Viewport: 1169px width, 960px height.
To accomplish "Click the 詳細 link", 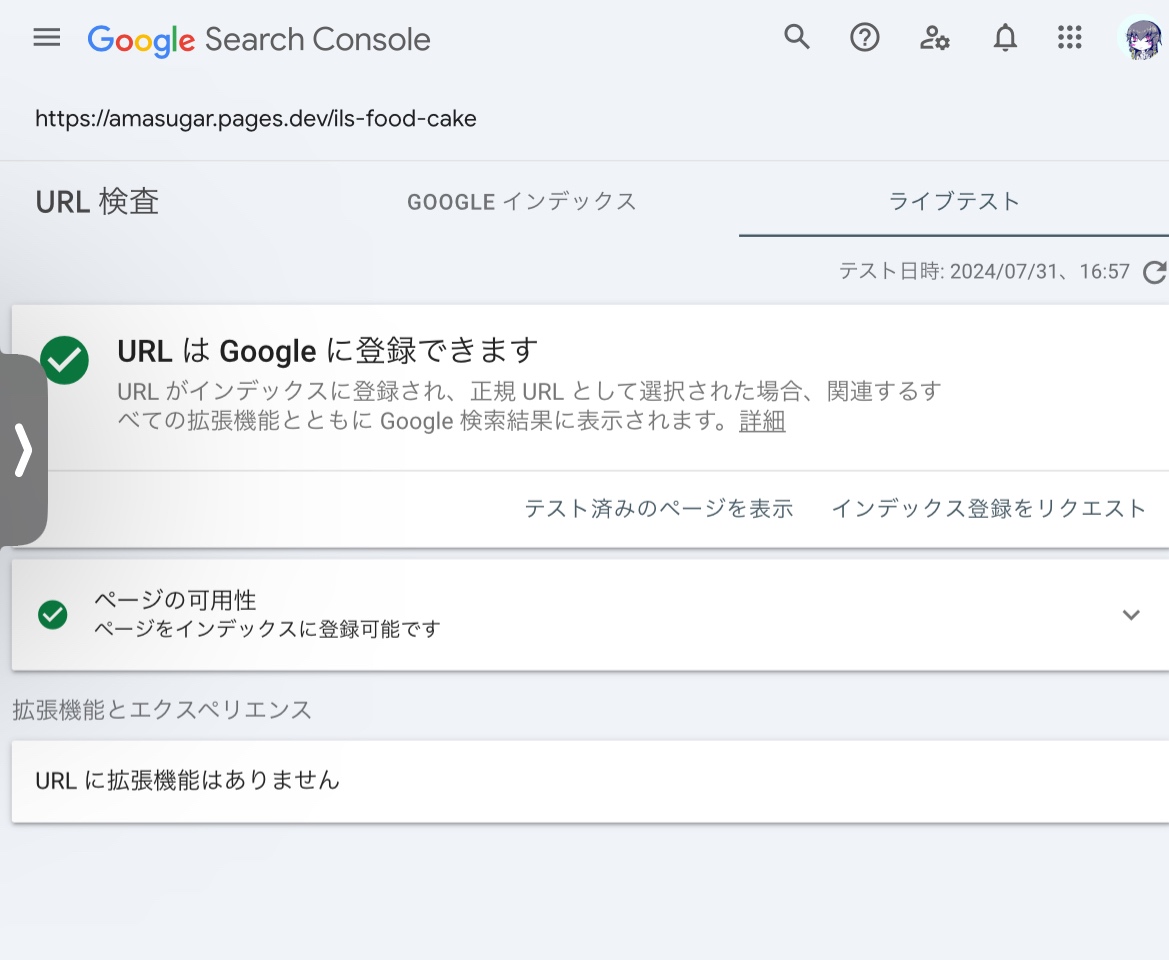I will tap(762, 421).
